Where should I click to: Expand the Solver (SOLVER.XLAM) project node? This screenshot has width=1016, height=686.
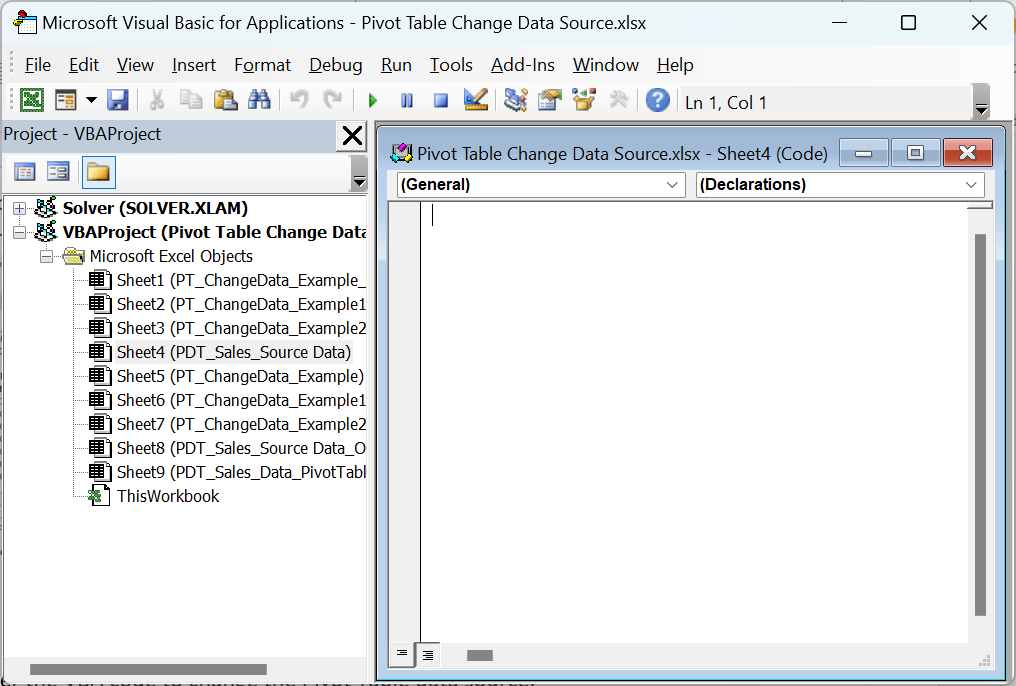(19, 209)
